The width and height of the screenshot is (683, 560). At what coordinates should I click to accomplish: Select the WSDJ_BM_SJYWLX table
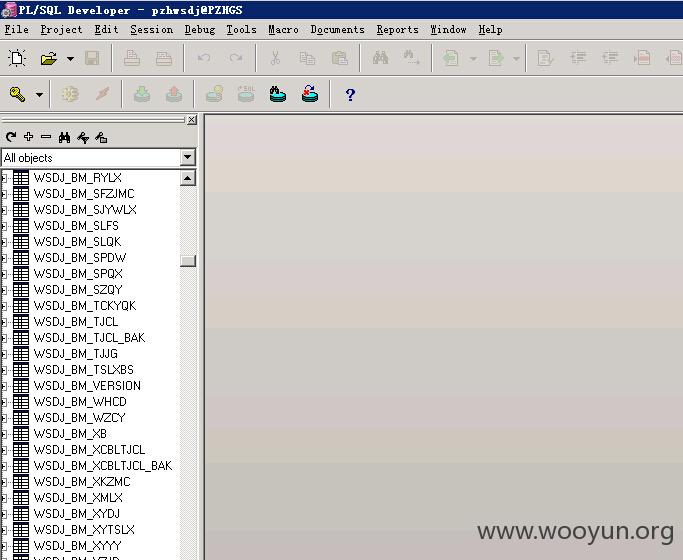(85, 210)
